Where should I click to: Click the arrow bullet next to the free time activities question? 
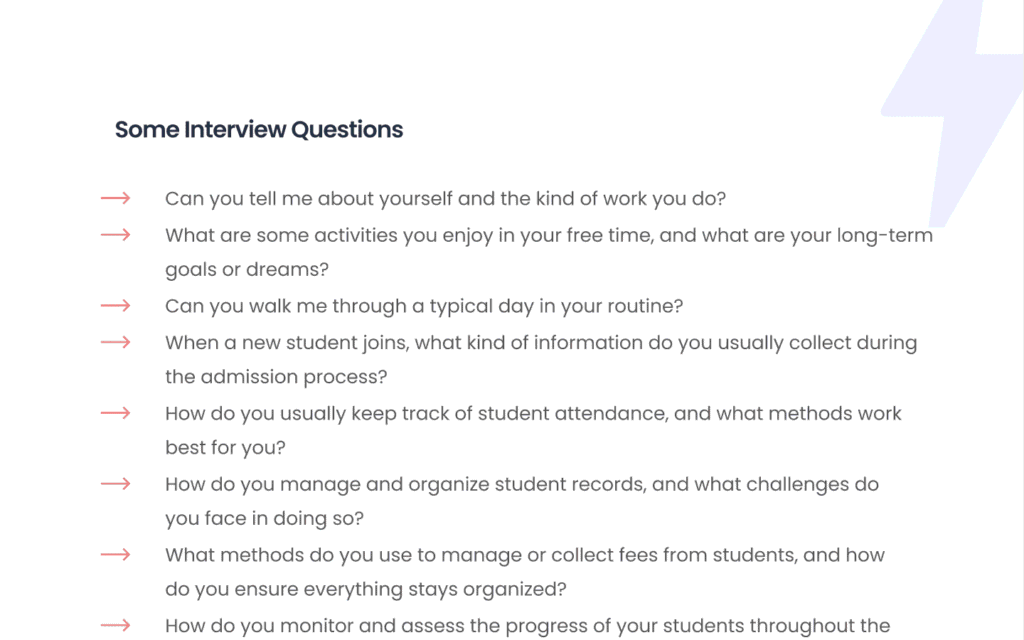click(x=116, y=235)
